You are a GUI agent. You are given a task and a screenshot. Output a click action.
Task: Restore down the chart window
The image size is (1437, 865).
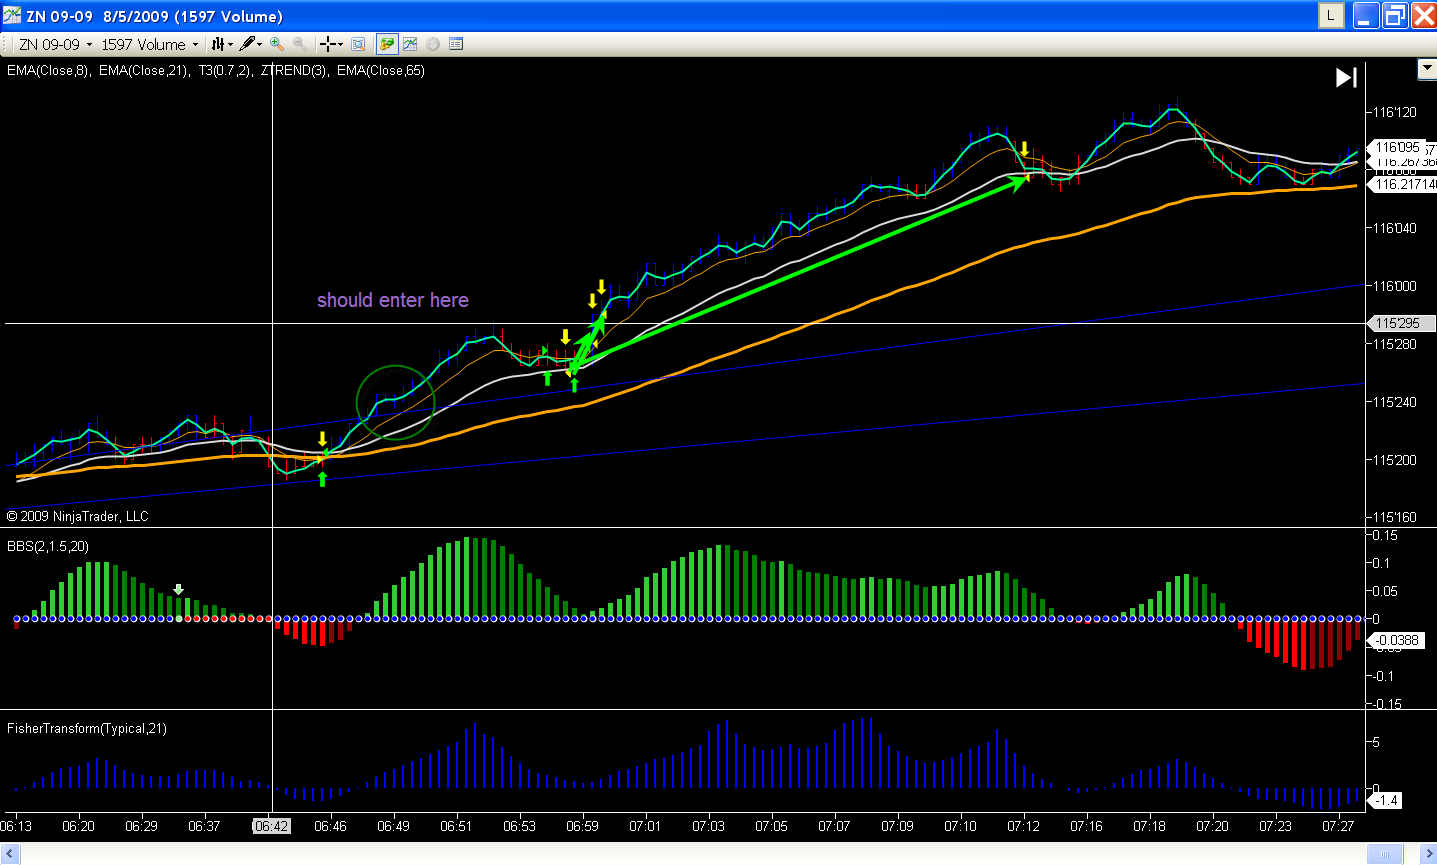[x=1395, y=15]
